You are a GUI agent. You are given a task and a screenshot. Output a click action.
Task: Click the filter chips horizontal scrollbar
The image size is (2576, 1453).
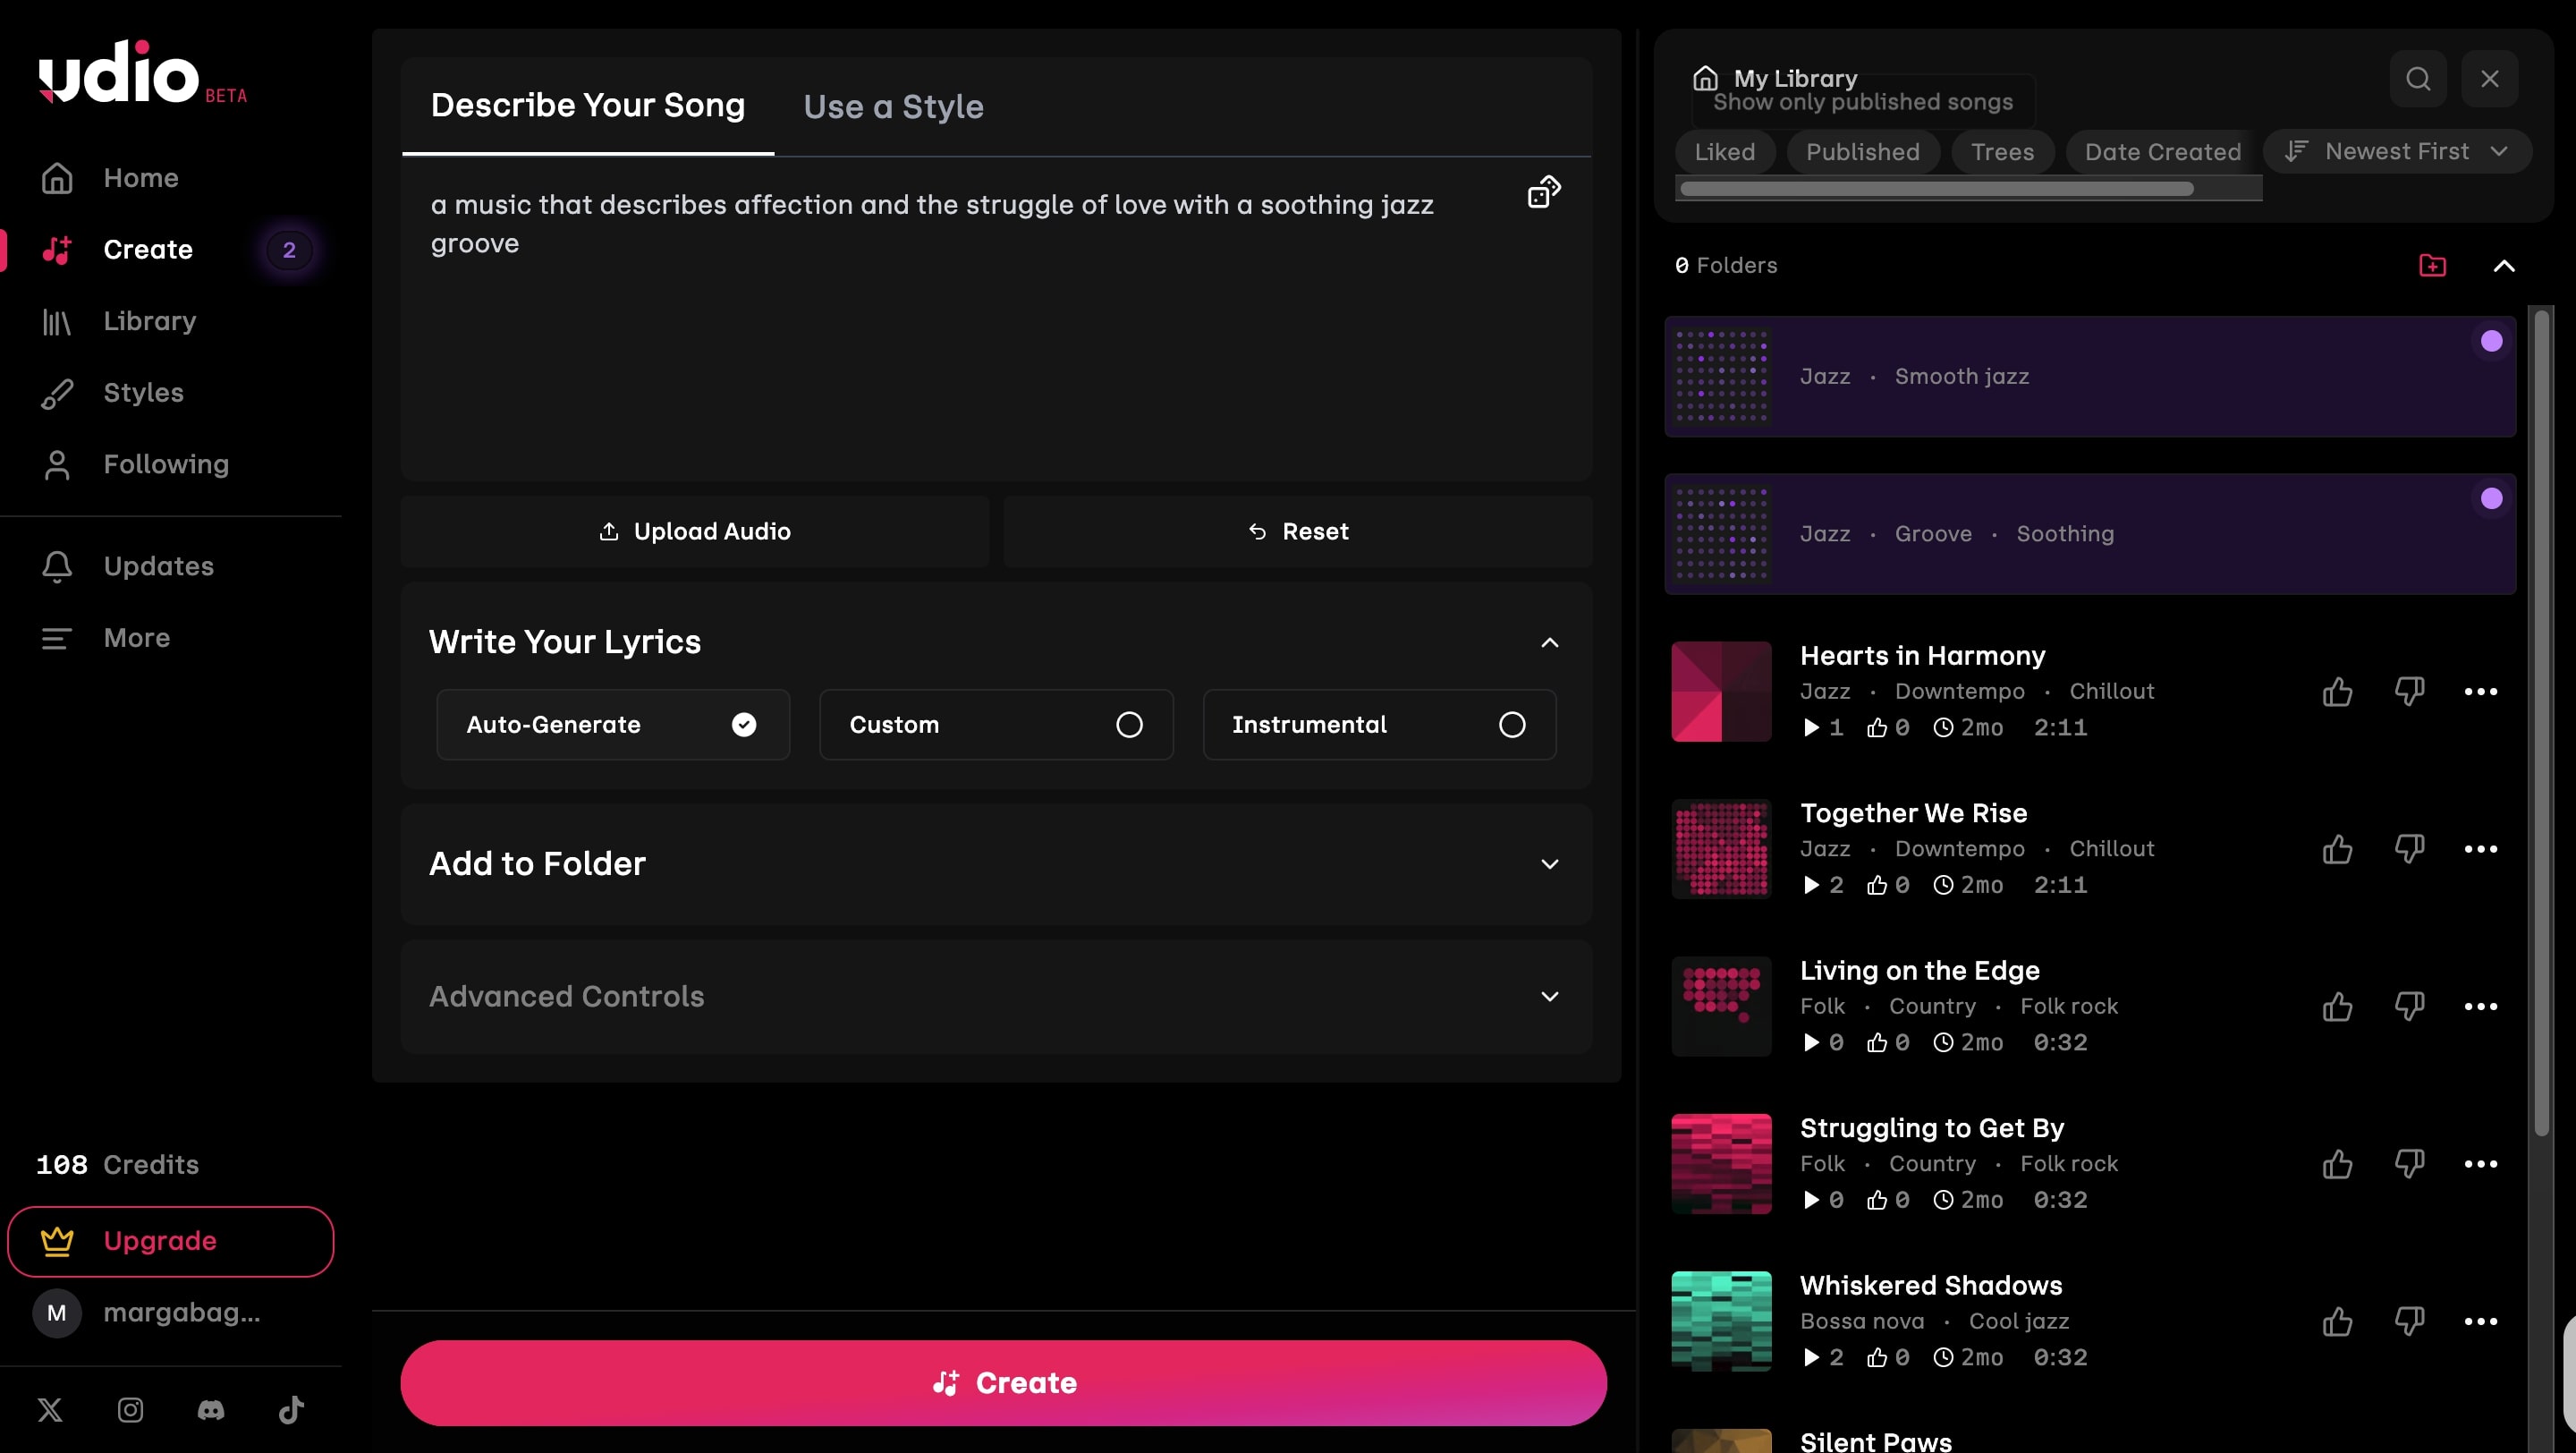click(x=1936, y=189)
